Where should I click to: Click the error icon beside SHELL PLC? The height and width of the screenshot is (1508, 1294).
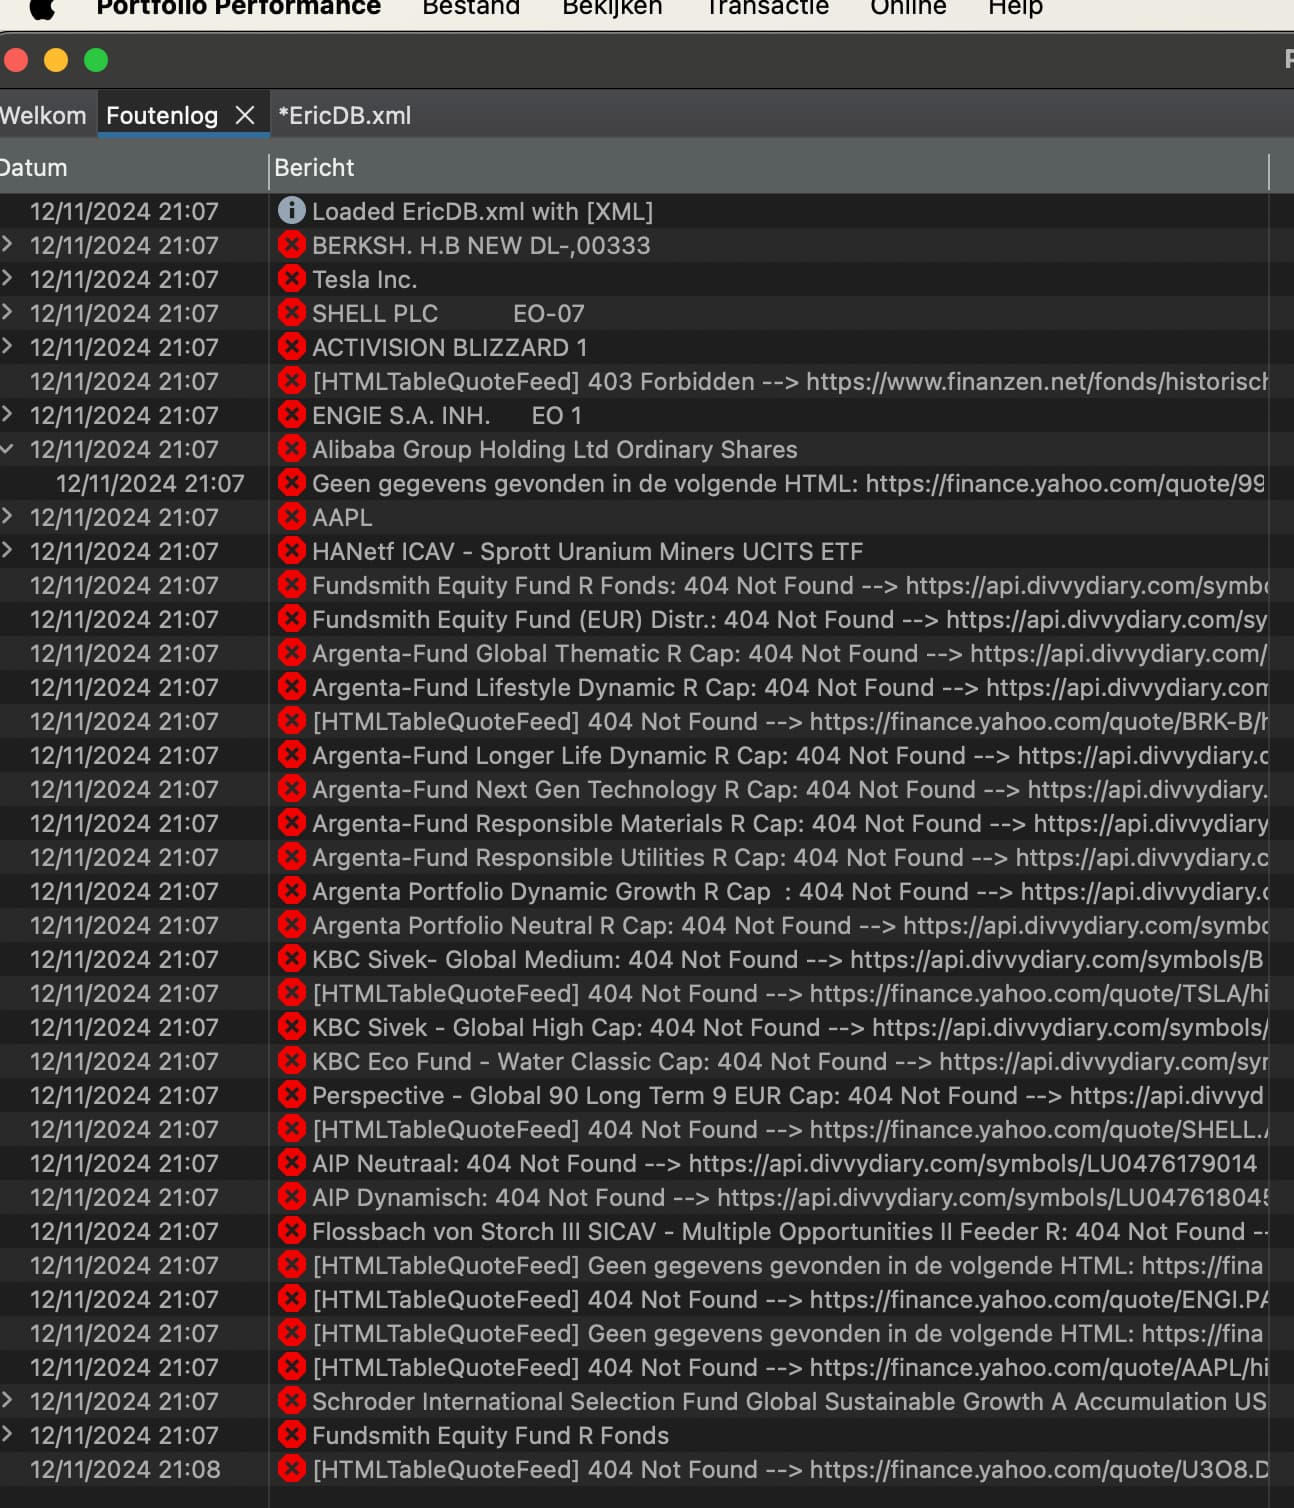(291, 312)
